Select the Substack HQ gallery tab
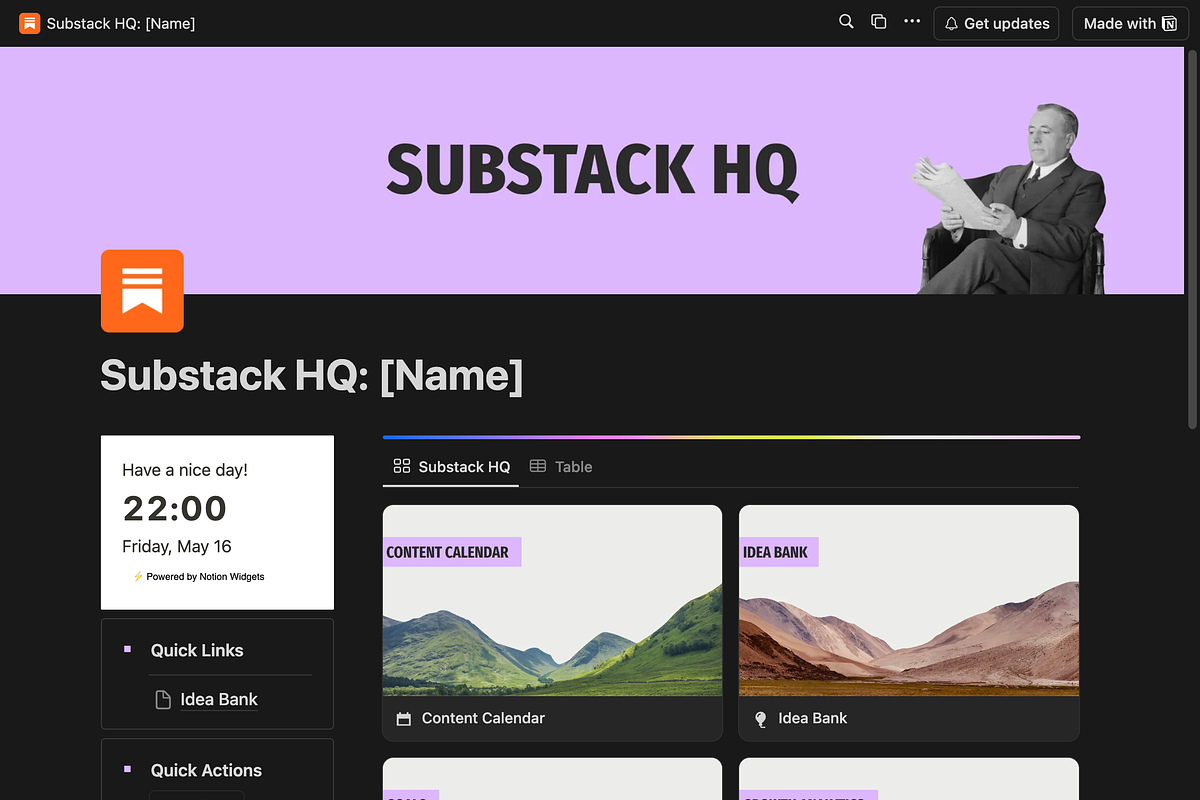The width and height of the screenshot is (1200, 800). tap(451, 467)
